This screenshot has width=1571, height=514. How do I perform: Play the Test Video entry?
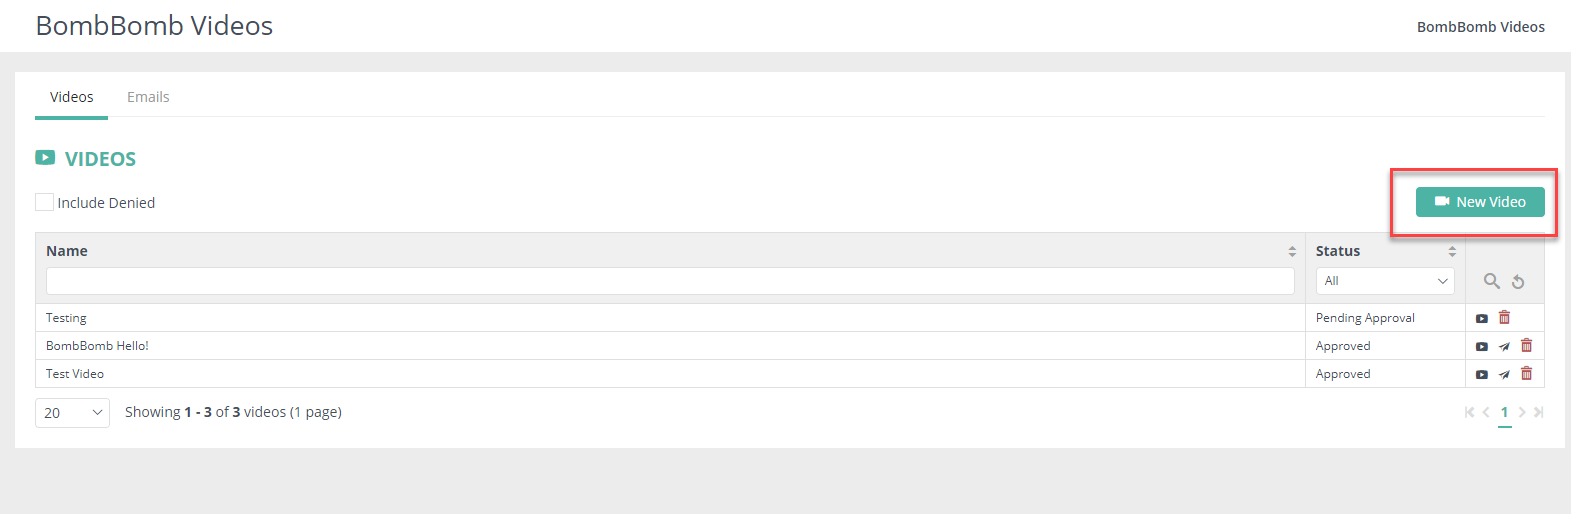point(1482,374)
